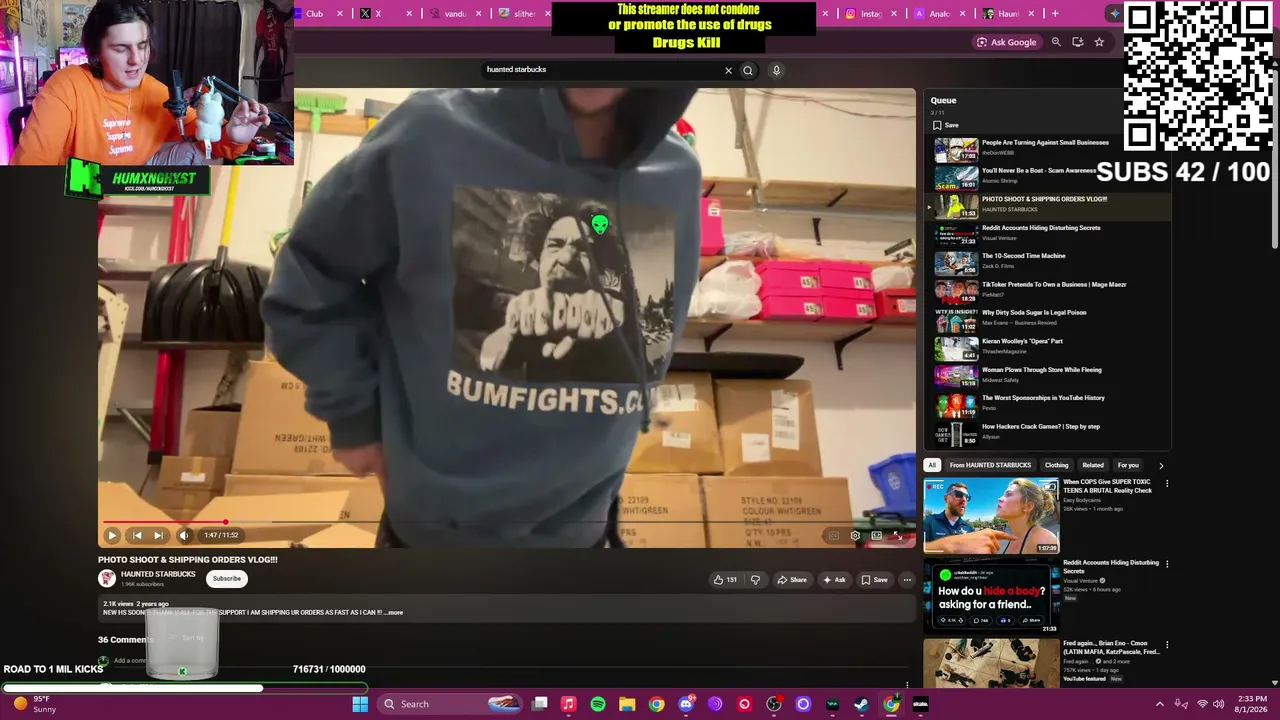Image resolution: width=1280 pixels, height=720 pixels.
Task: Open a new browser tab
Action: pyautogui.click(x=1055, y=14)
